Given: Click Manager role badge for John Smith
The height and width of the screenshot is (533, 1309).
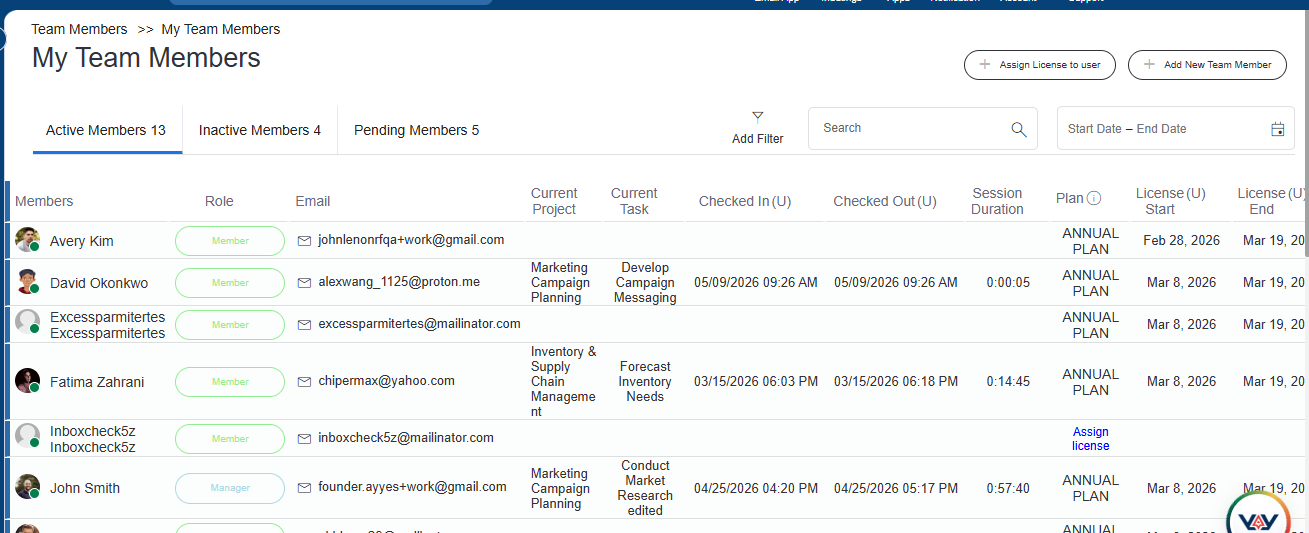Looking at the screenshot, I should 230,488.
